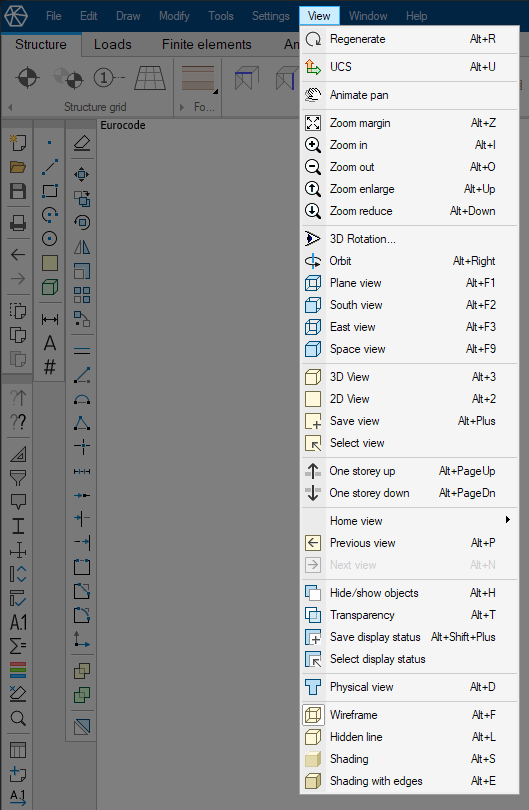Select the Print icon in left toolbar
Screen dimensions: 529x810
click(18, 223)
